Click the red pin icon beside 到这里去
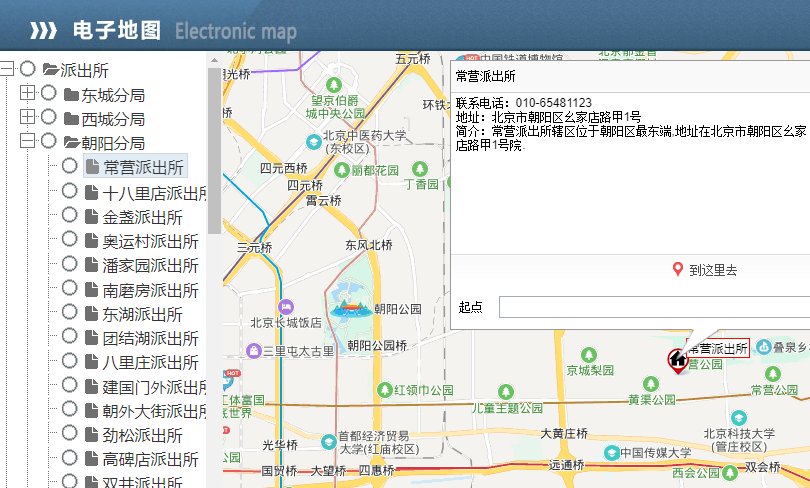Image resolution: width=810 pixels, height=488 pixels. pos(678,269)
